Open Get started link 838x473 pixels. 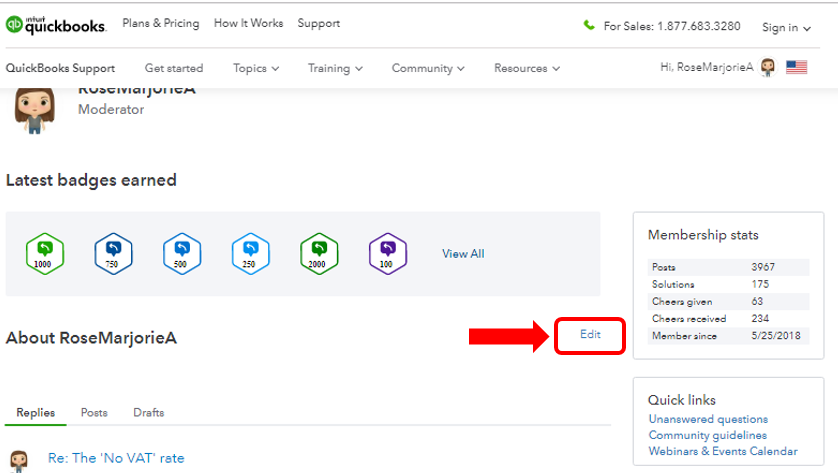[174, 68]
